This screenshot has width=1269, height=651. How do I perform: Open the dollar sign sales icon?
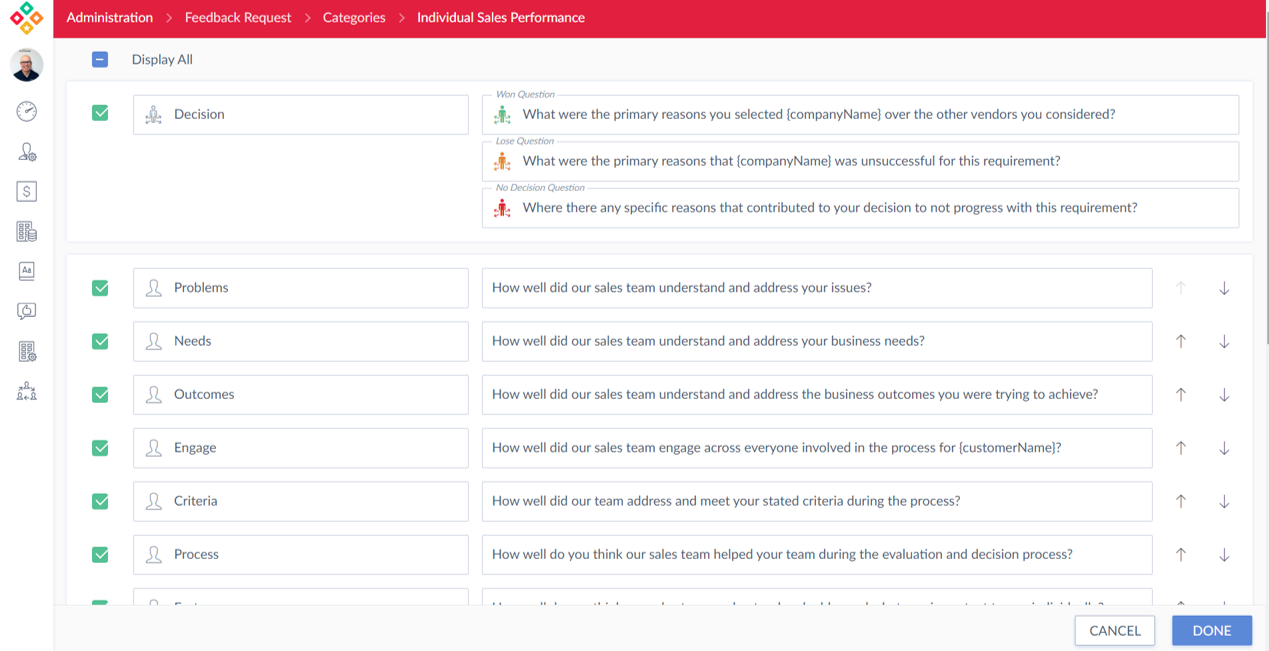[27, 191]
